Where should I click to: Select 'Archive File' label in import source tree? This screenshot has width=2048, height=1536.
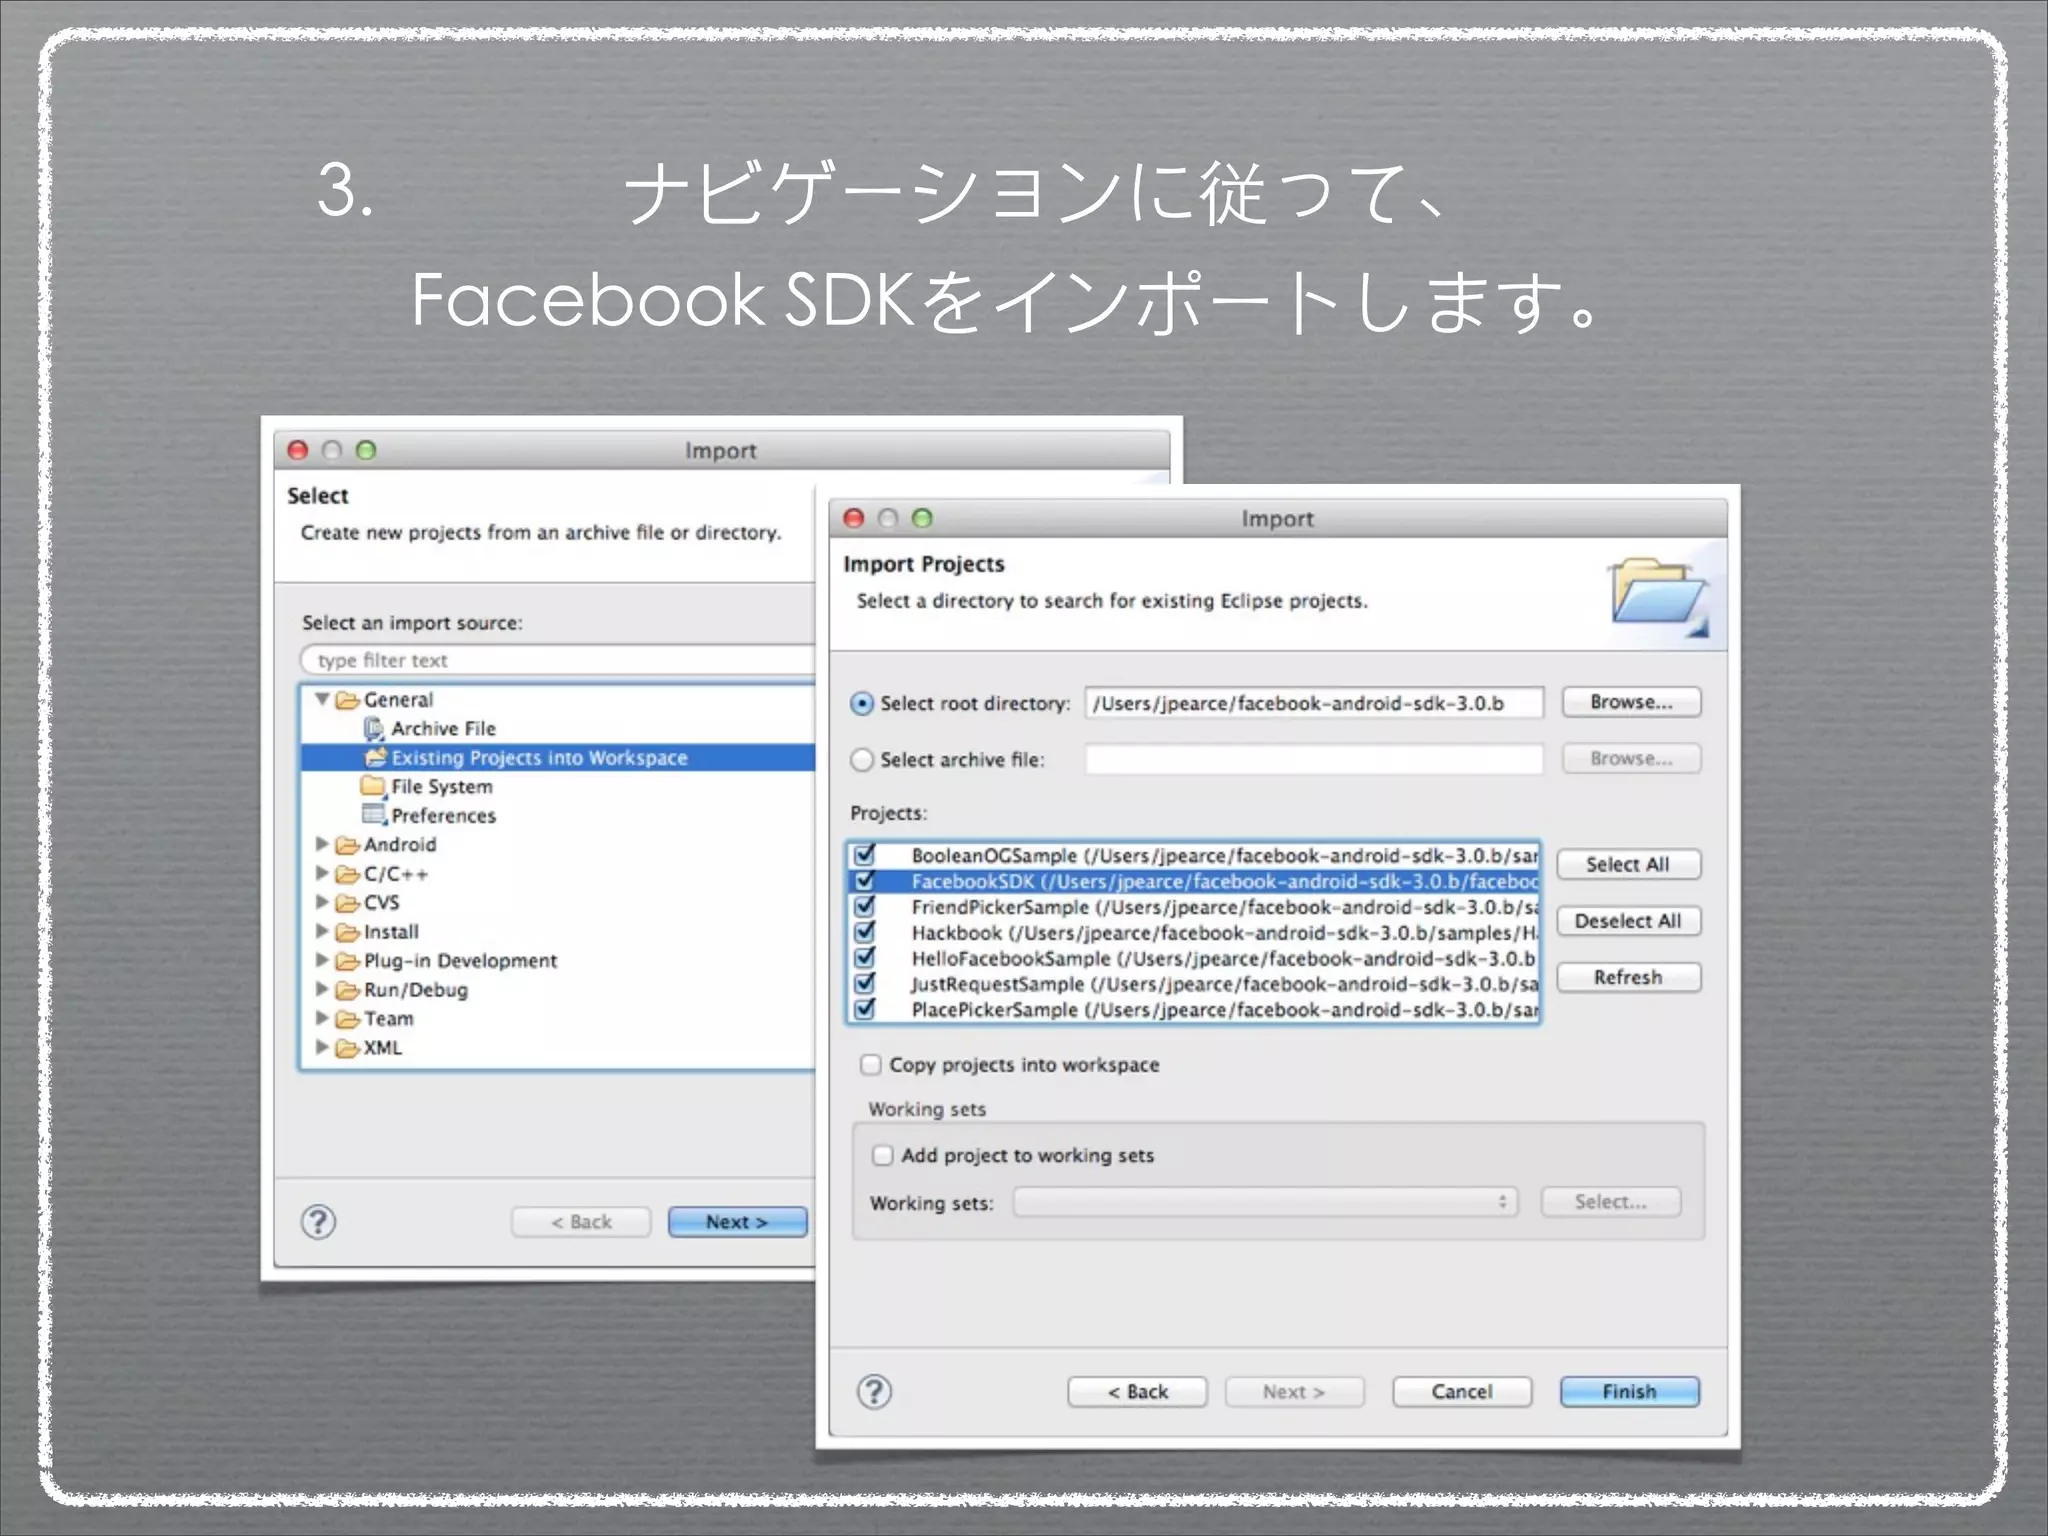tap(443, 729)
